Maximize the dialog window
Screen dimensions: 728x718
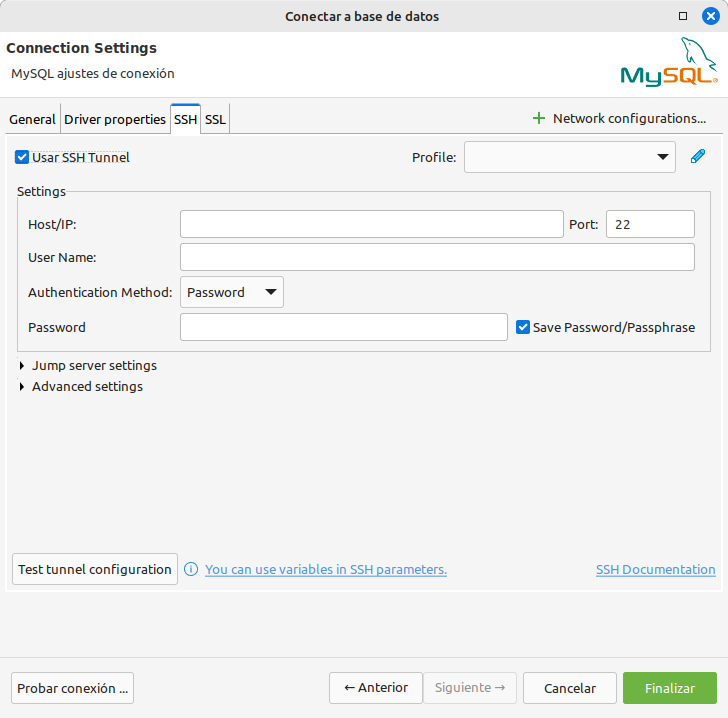683,16
